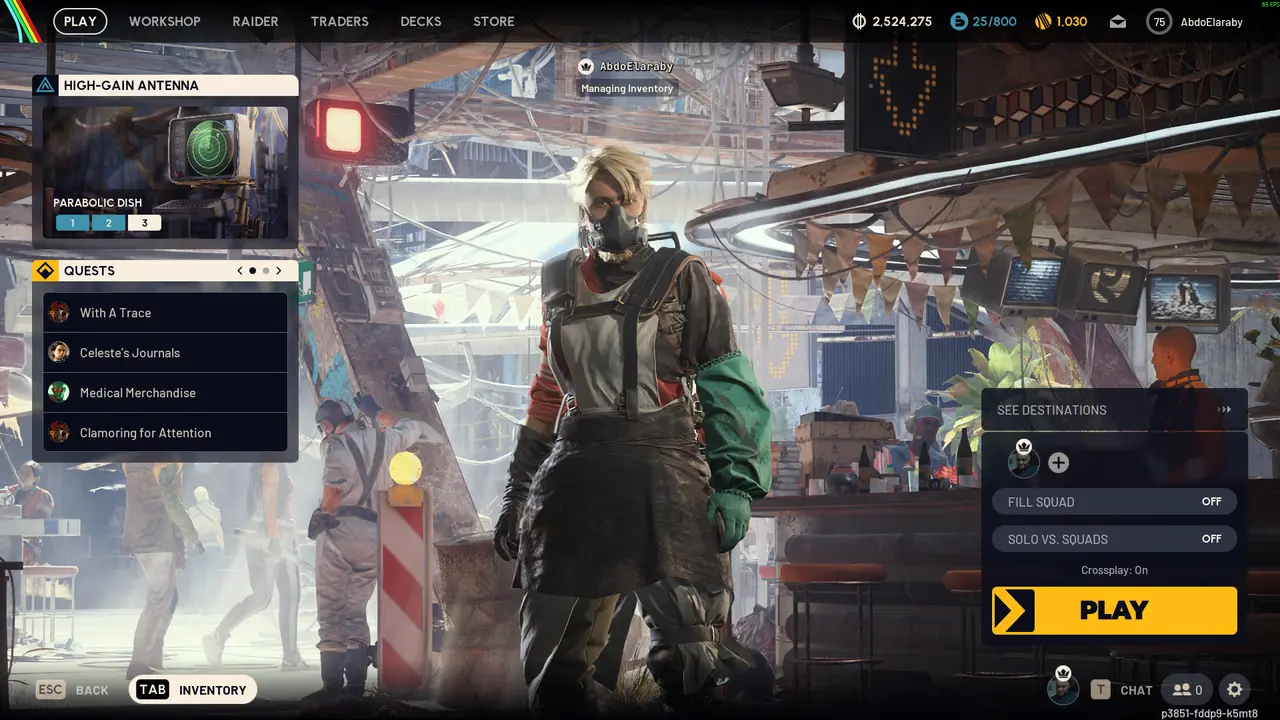Click the Crossplay: On label
1280x720 pixels.
tap(1114, 570)
